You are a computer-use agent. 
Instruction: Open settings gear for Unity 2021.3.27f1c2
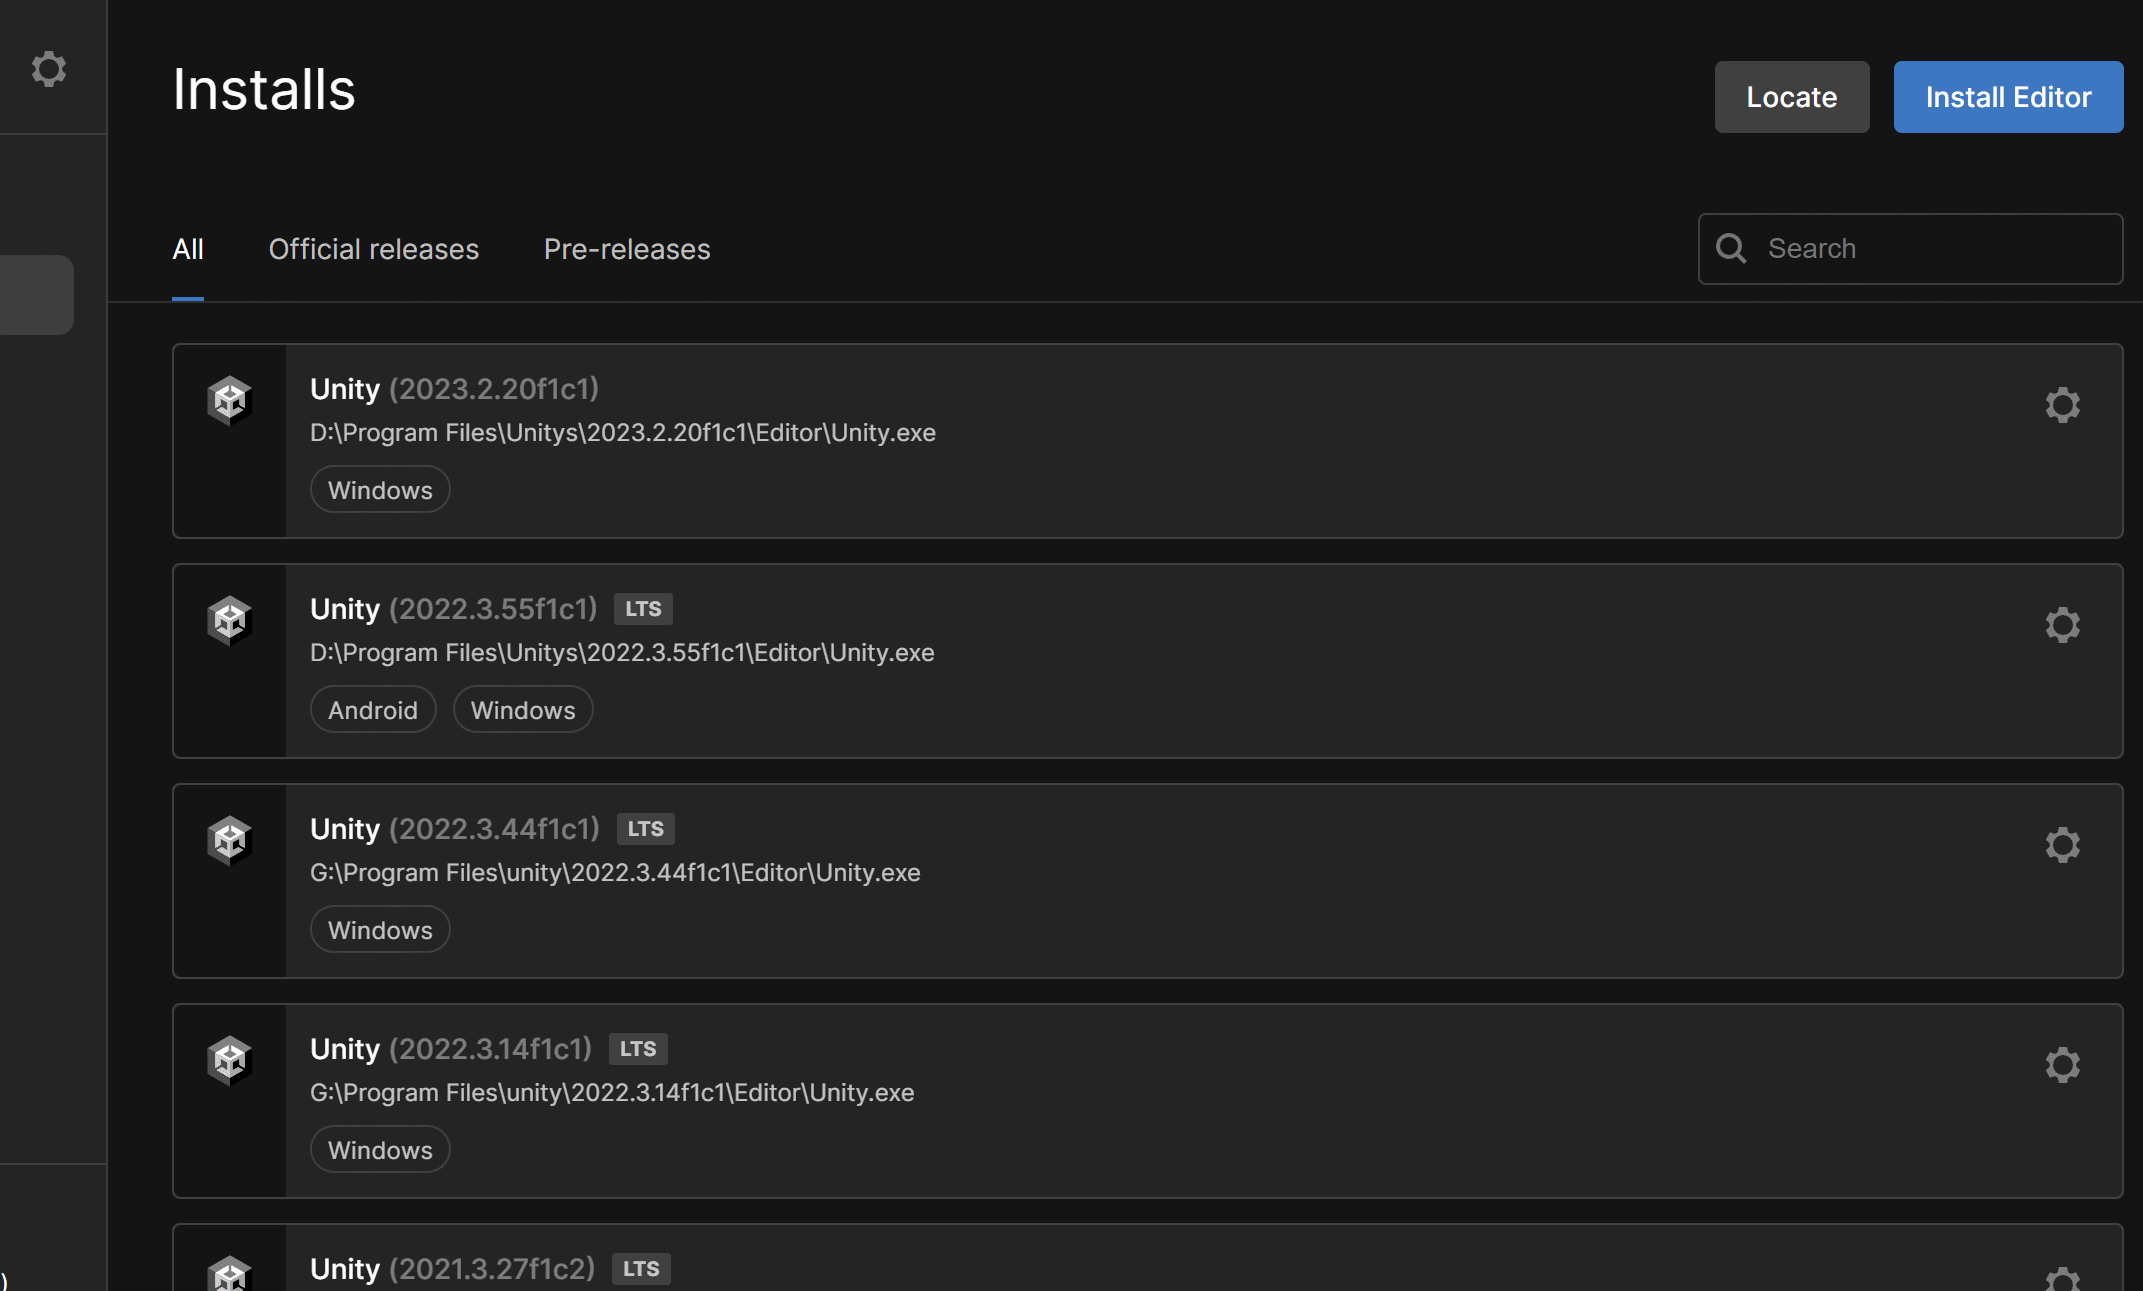2062,1278
